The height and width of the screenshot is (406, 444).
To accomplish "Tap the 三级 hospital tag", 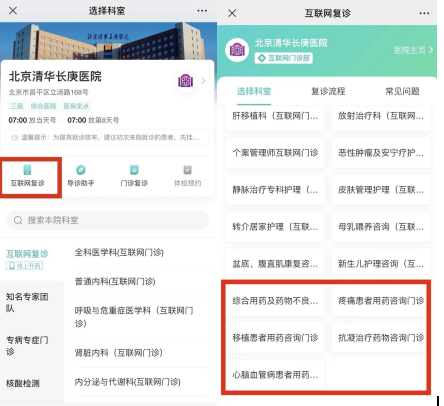I will (x=17, y=106).
